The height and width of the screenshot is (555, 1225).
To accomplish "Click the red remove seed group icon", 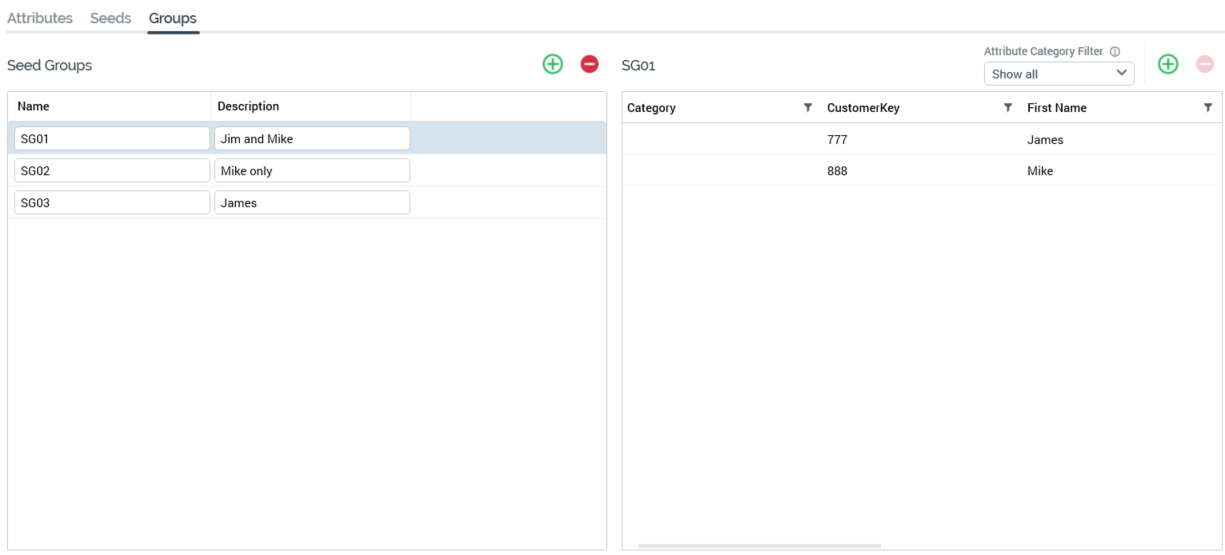I will pos(590,64).
